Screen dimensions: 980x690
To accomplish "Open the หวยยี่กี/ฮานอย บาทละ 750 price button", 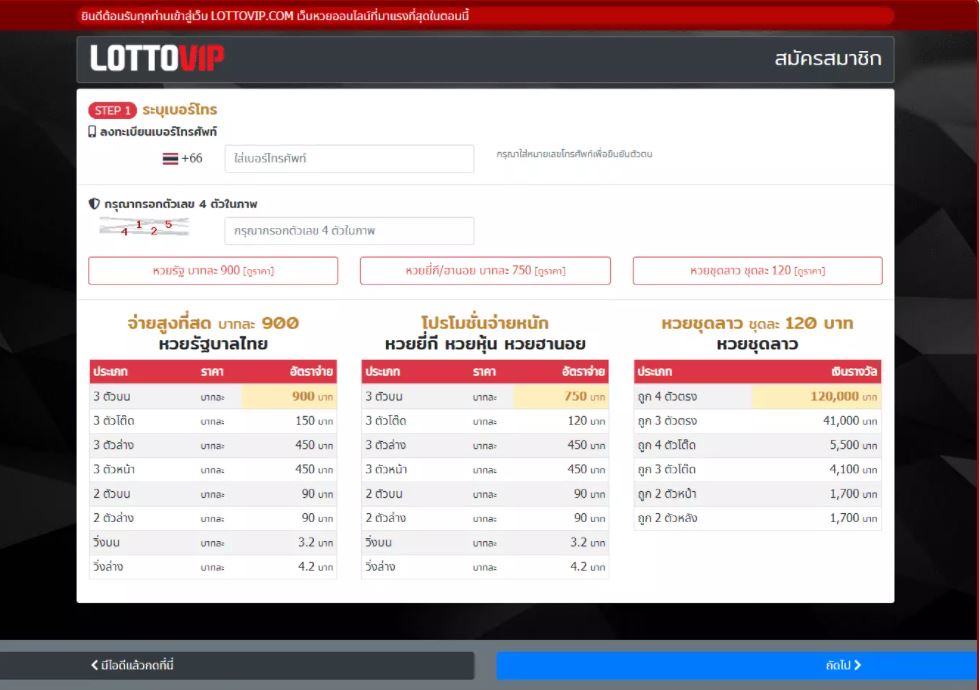I will (x=485, y=271).
